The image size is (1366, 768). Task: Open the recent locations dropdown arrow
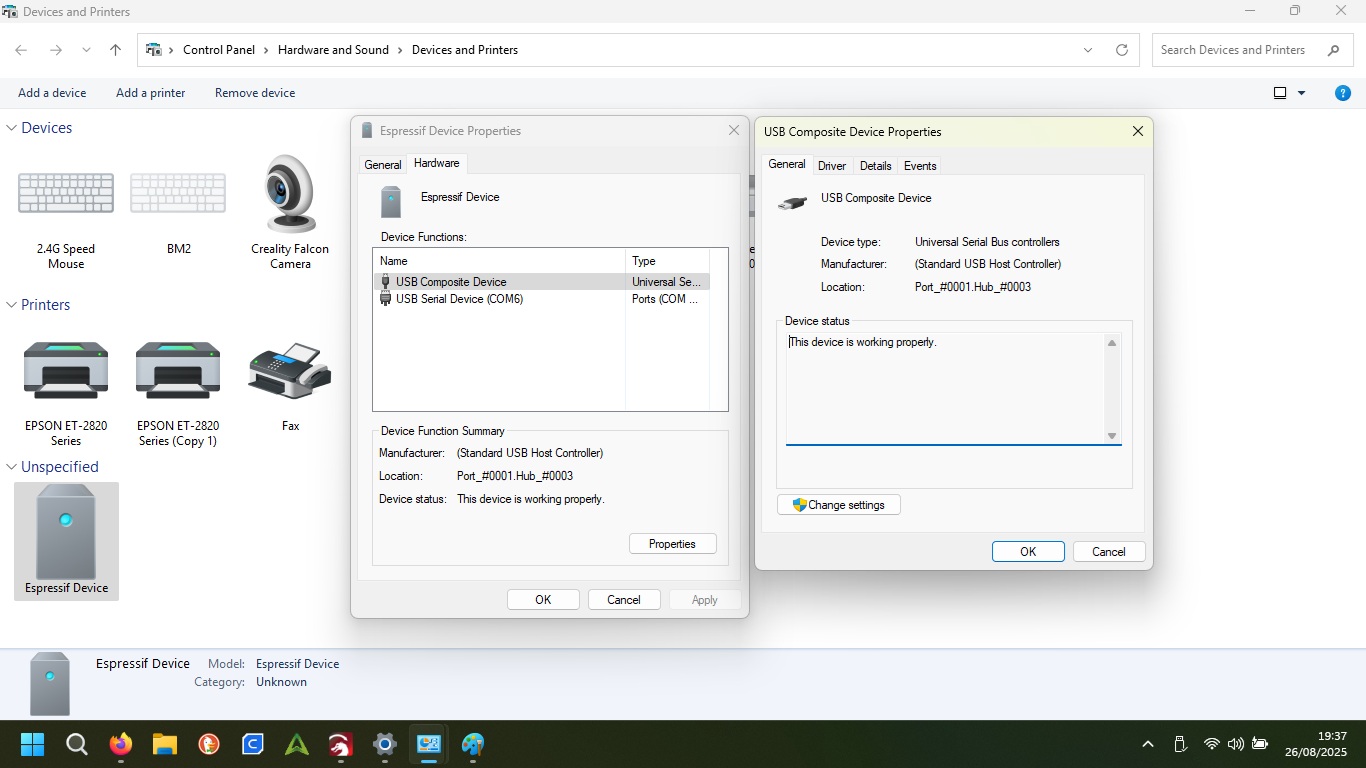[x=86, y=50]
